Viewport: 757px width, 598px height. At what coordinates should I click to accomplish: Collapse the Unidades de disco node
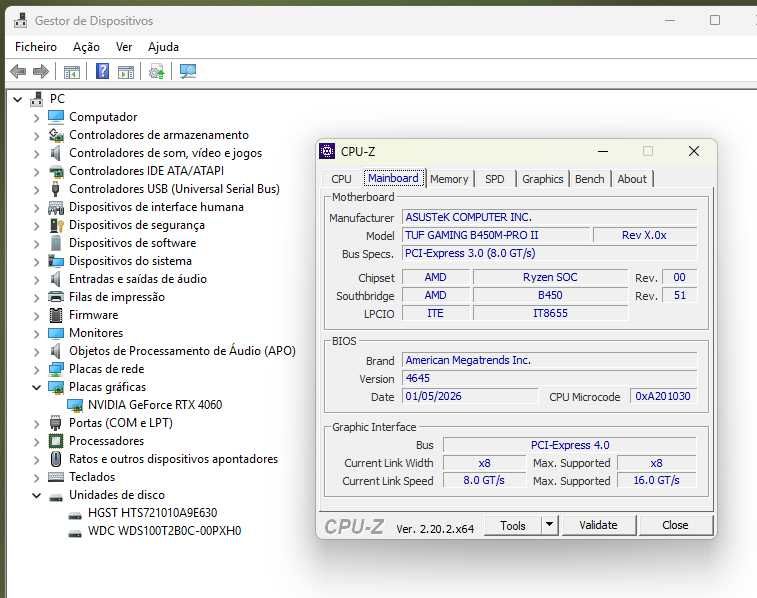[37, 495]
